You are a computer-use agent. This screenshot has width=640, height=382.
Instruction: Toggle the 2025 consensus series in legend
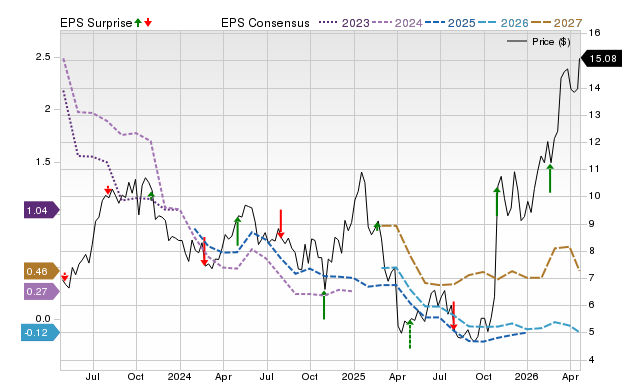[450, 23]
